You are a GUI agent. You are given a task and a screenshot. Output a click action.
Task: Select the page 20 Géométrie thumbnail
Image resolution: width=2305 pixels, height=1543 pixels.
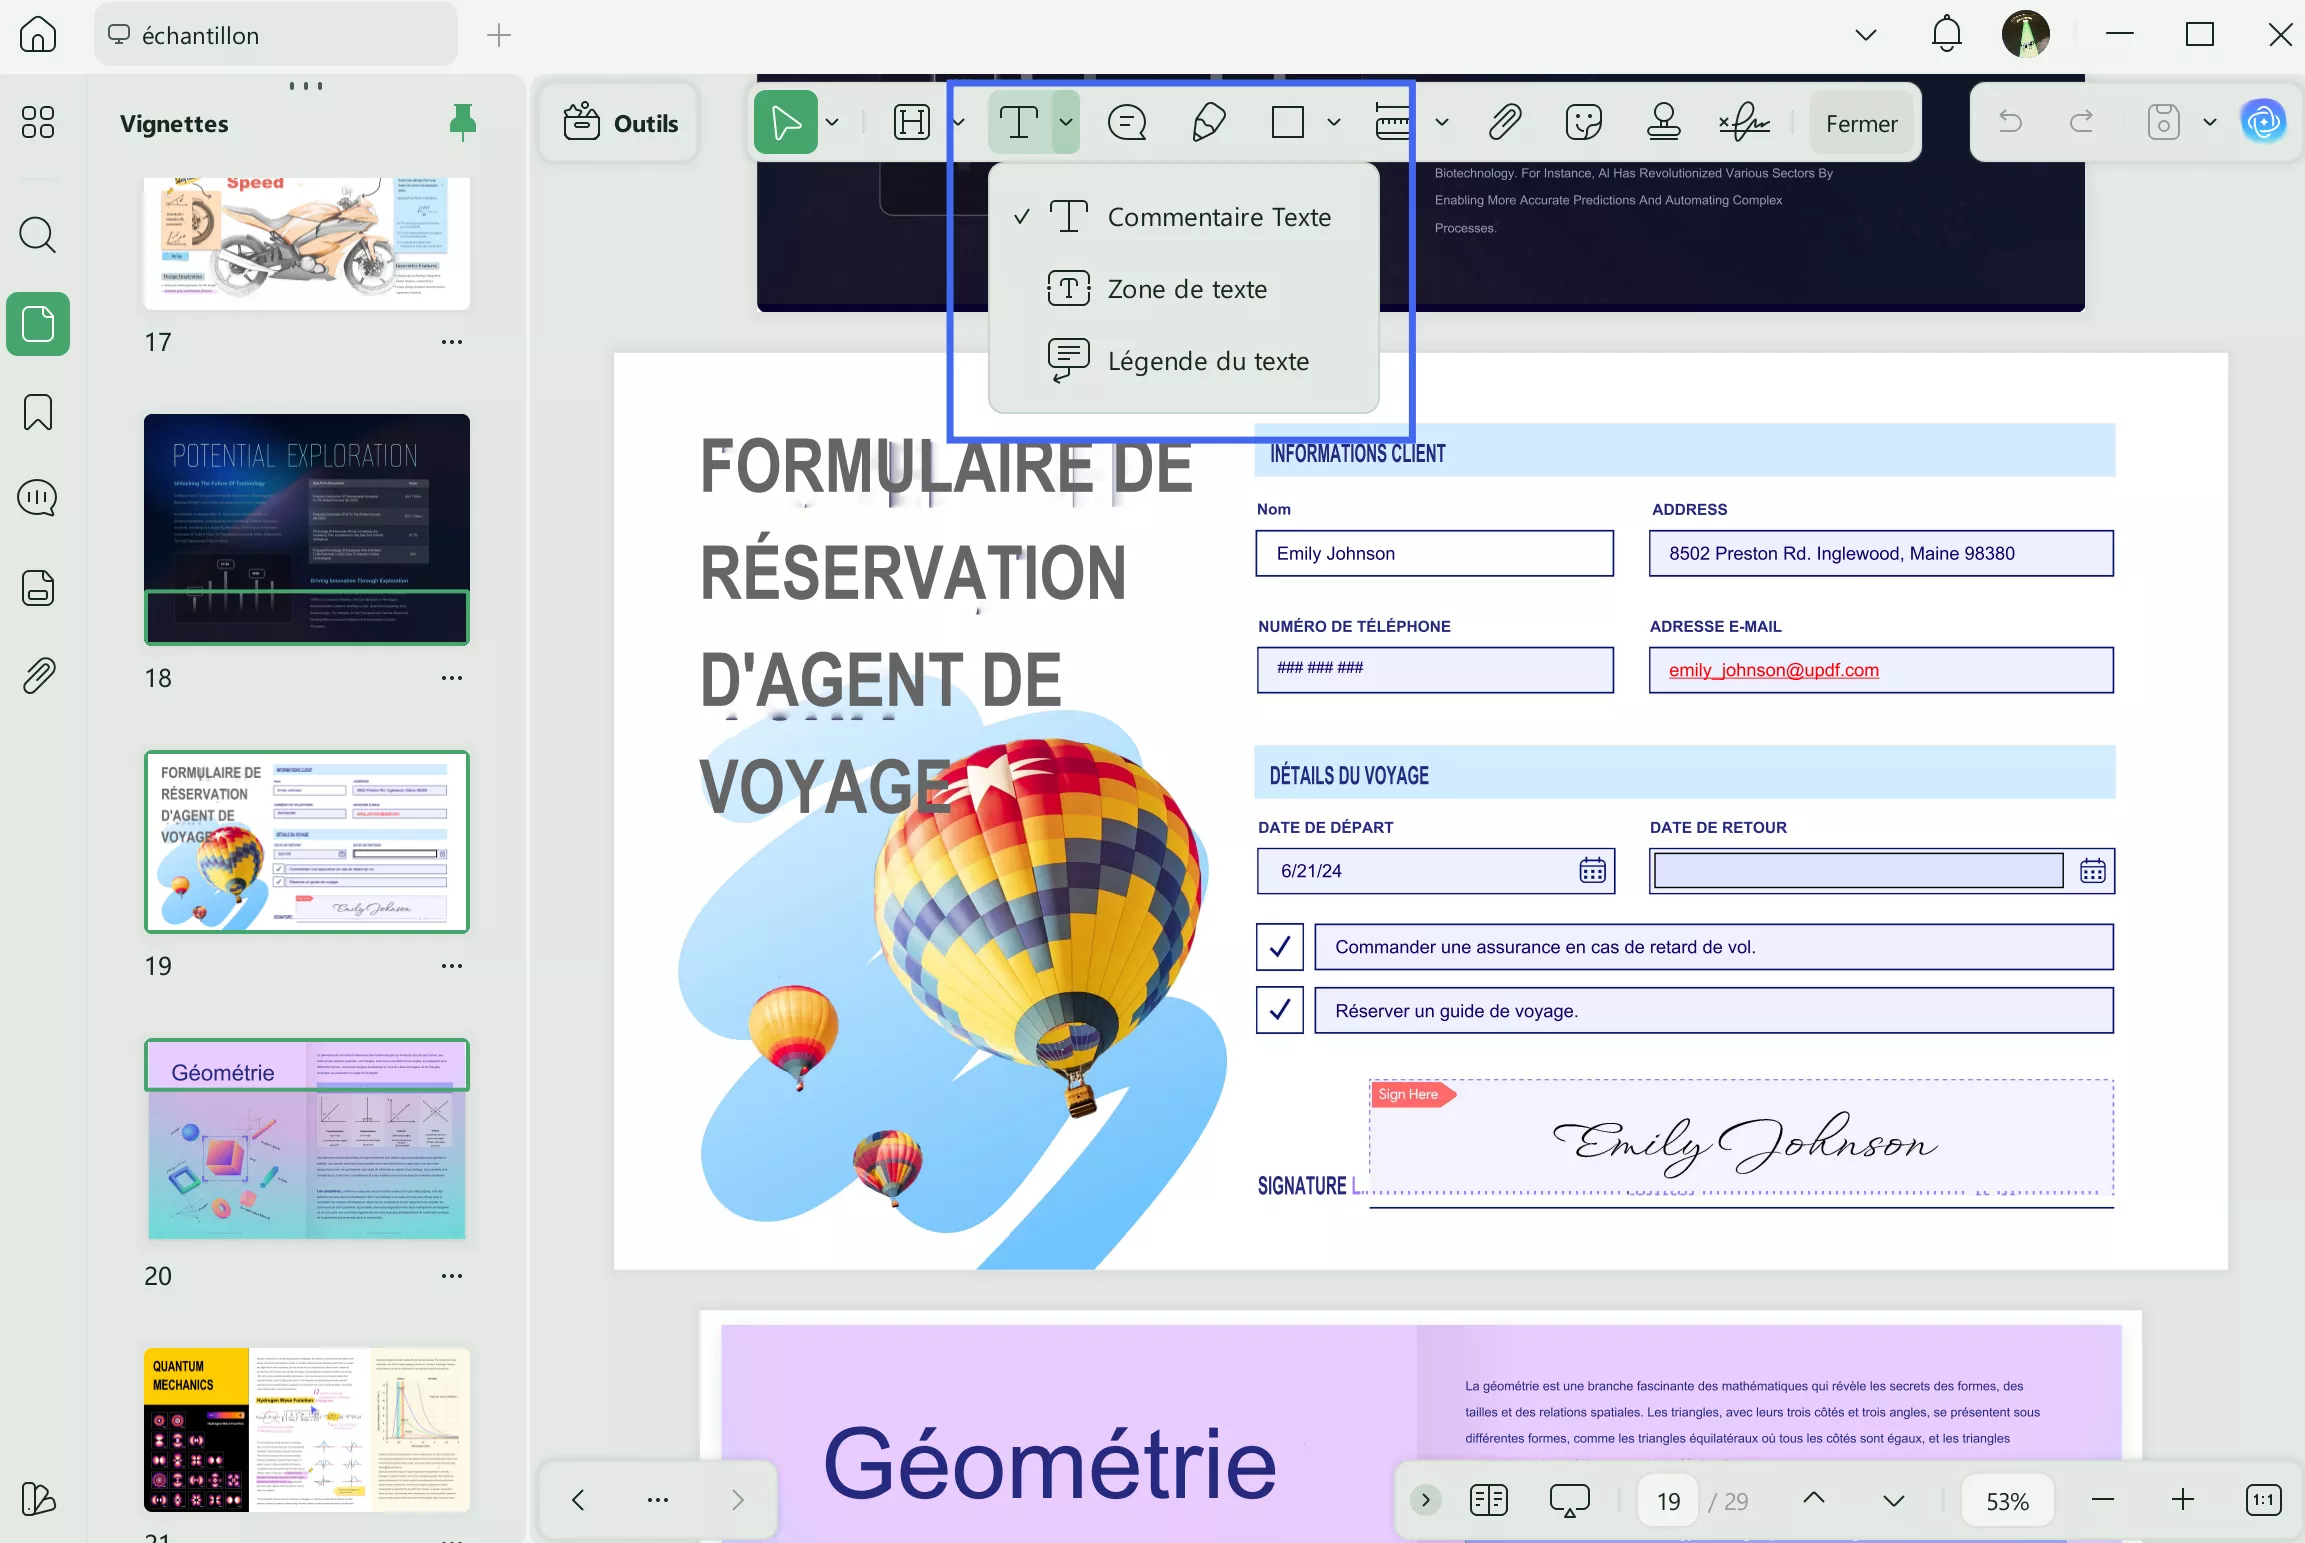coord(306,1140)
